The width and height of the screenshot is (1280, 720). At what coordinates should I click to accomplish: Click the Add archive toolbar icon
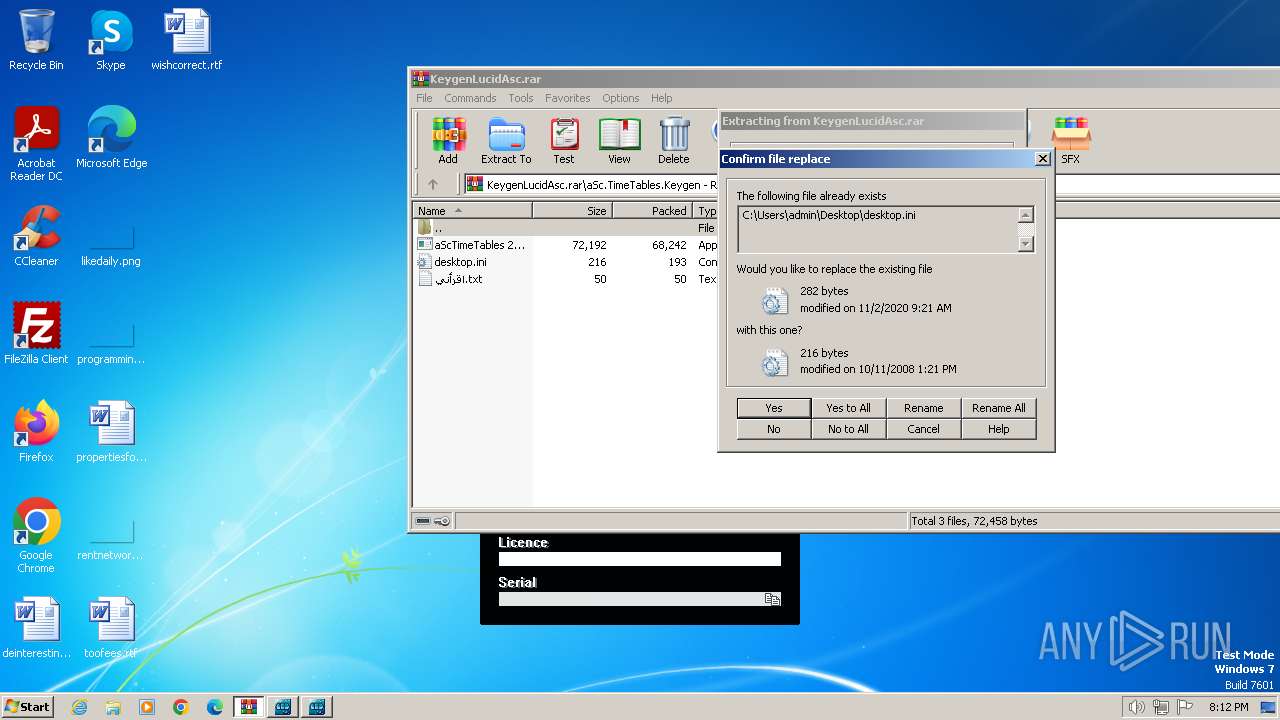coord(448,139)
